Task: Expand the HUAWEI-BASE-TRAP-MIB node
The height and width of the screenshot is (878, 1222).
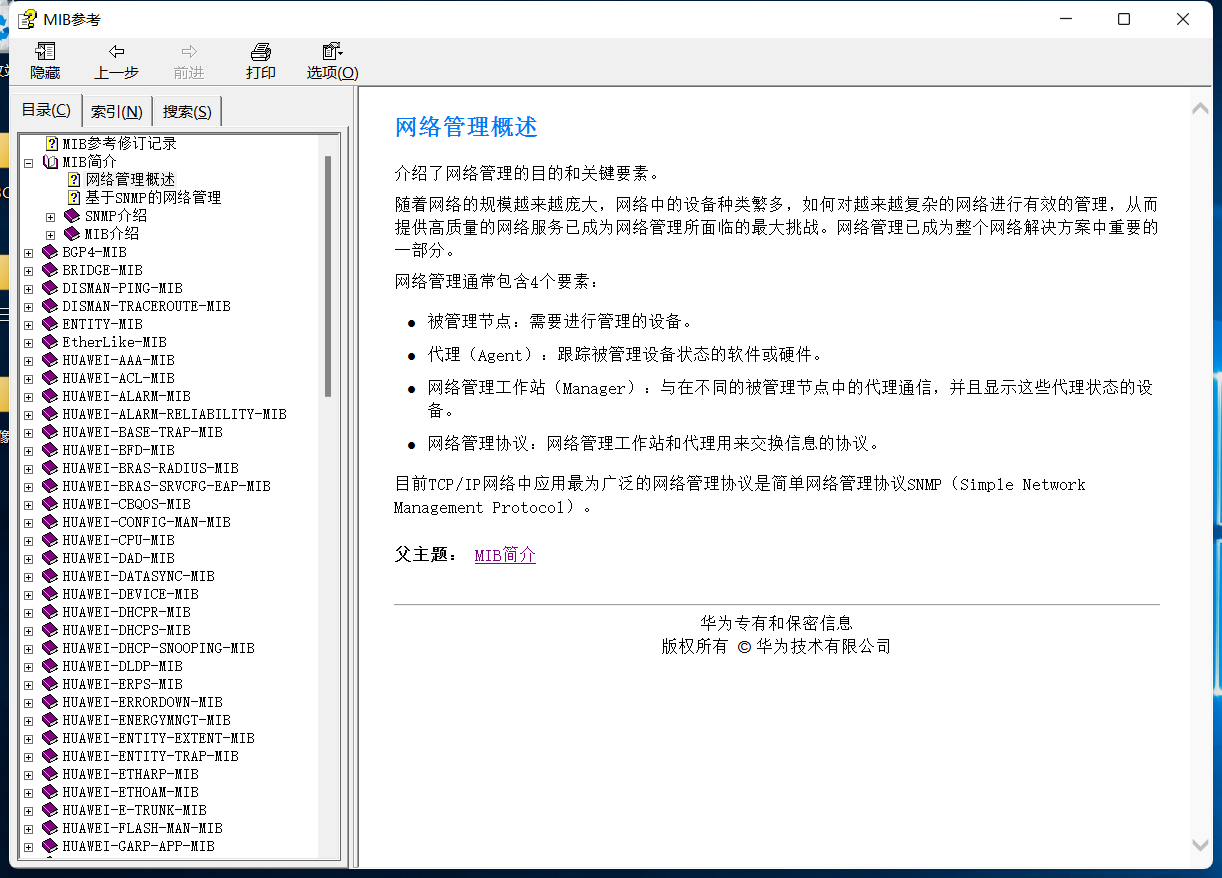Action: [28, 432]
